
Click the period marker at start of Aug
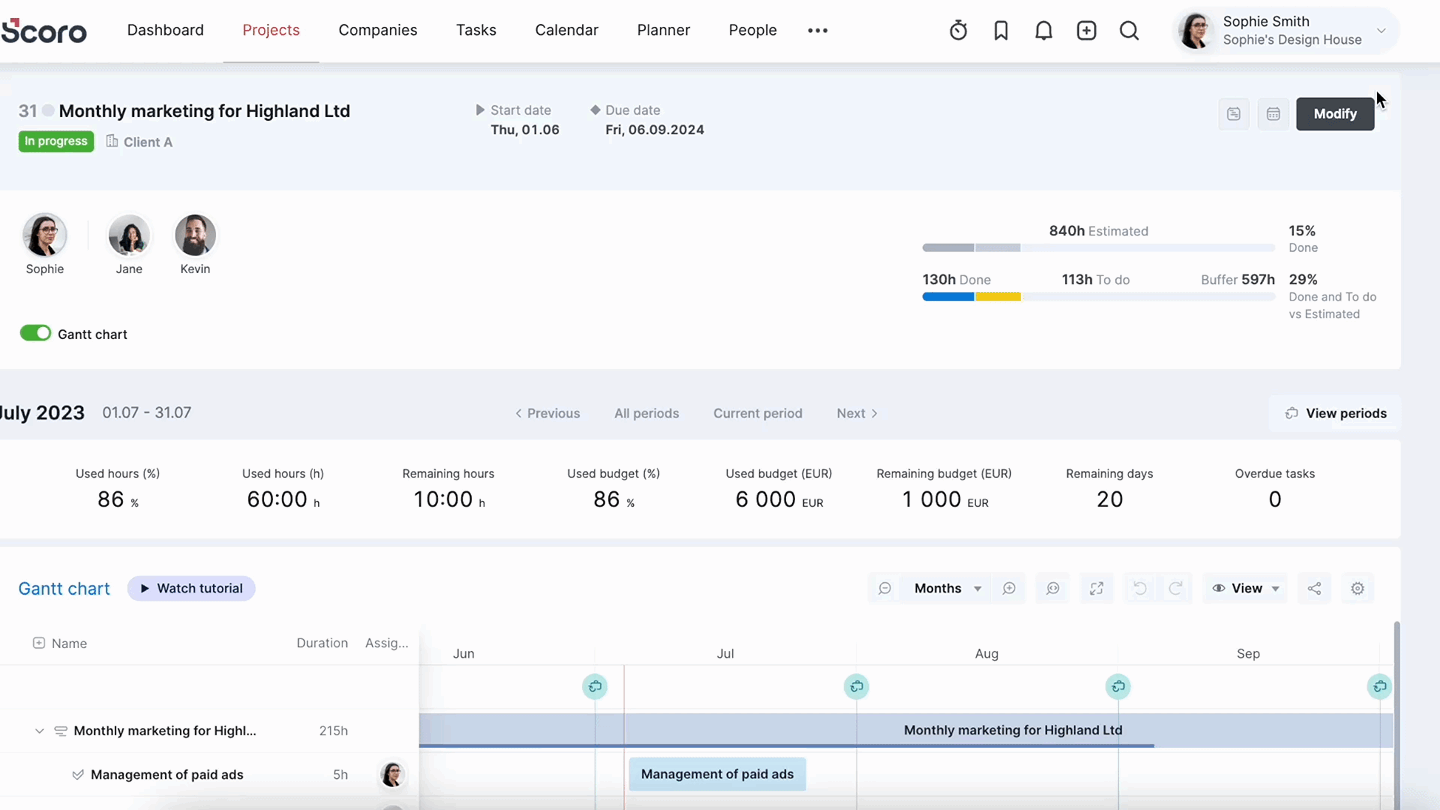(x=856, y=687)
